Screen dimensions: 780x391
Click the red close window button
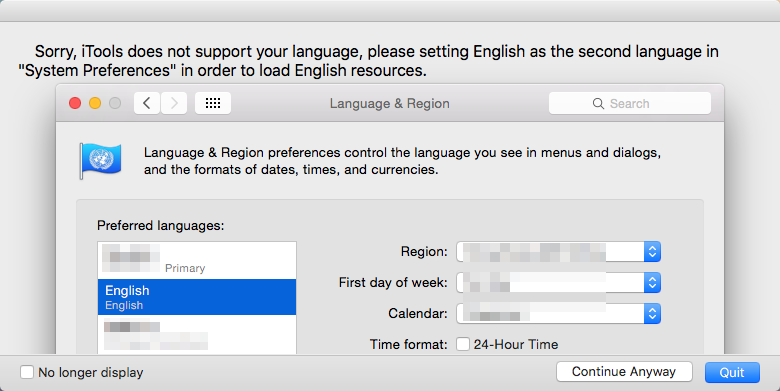tap(75, 103)
